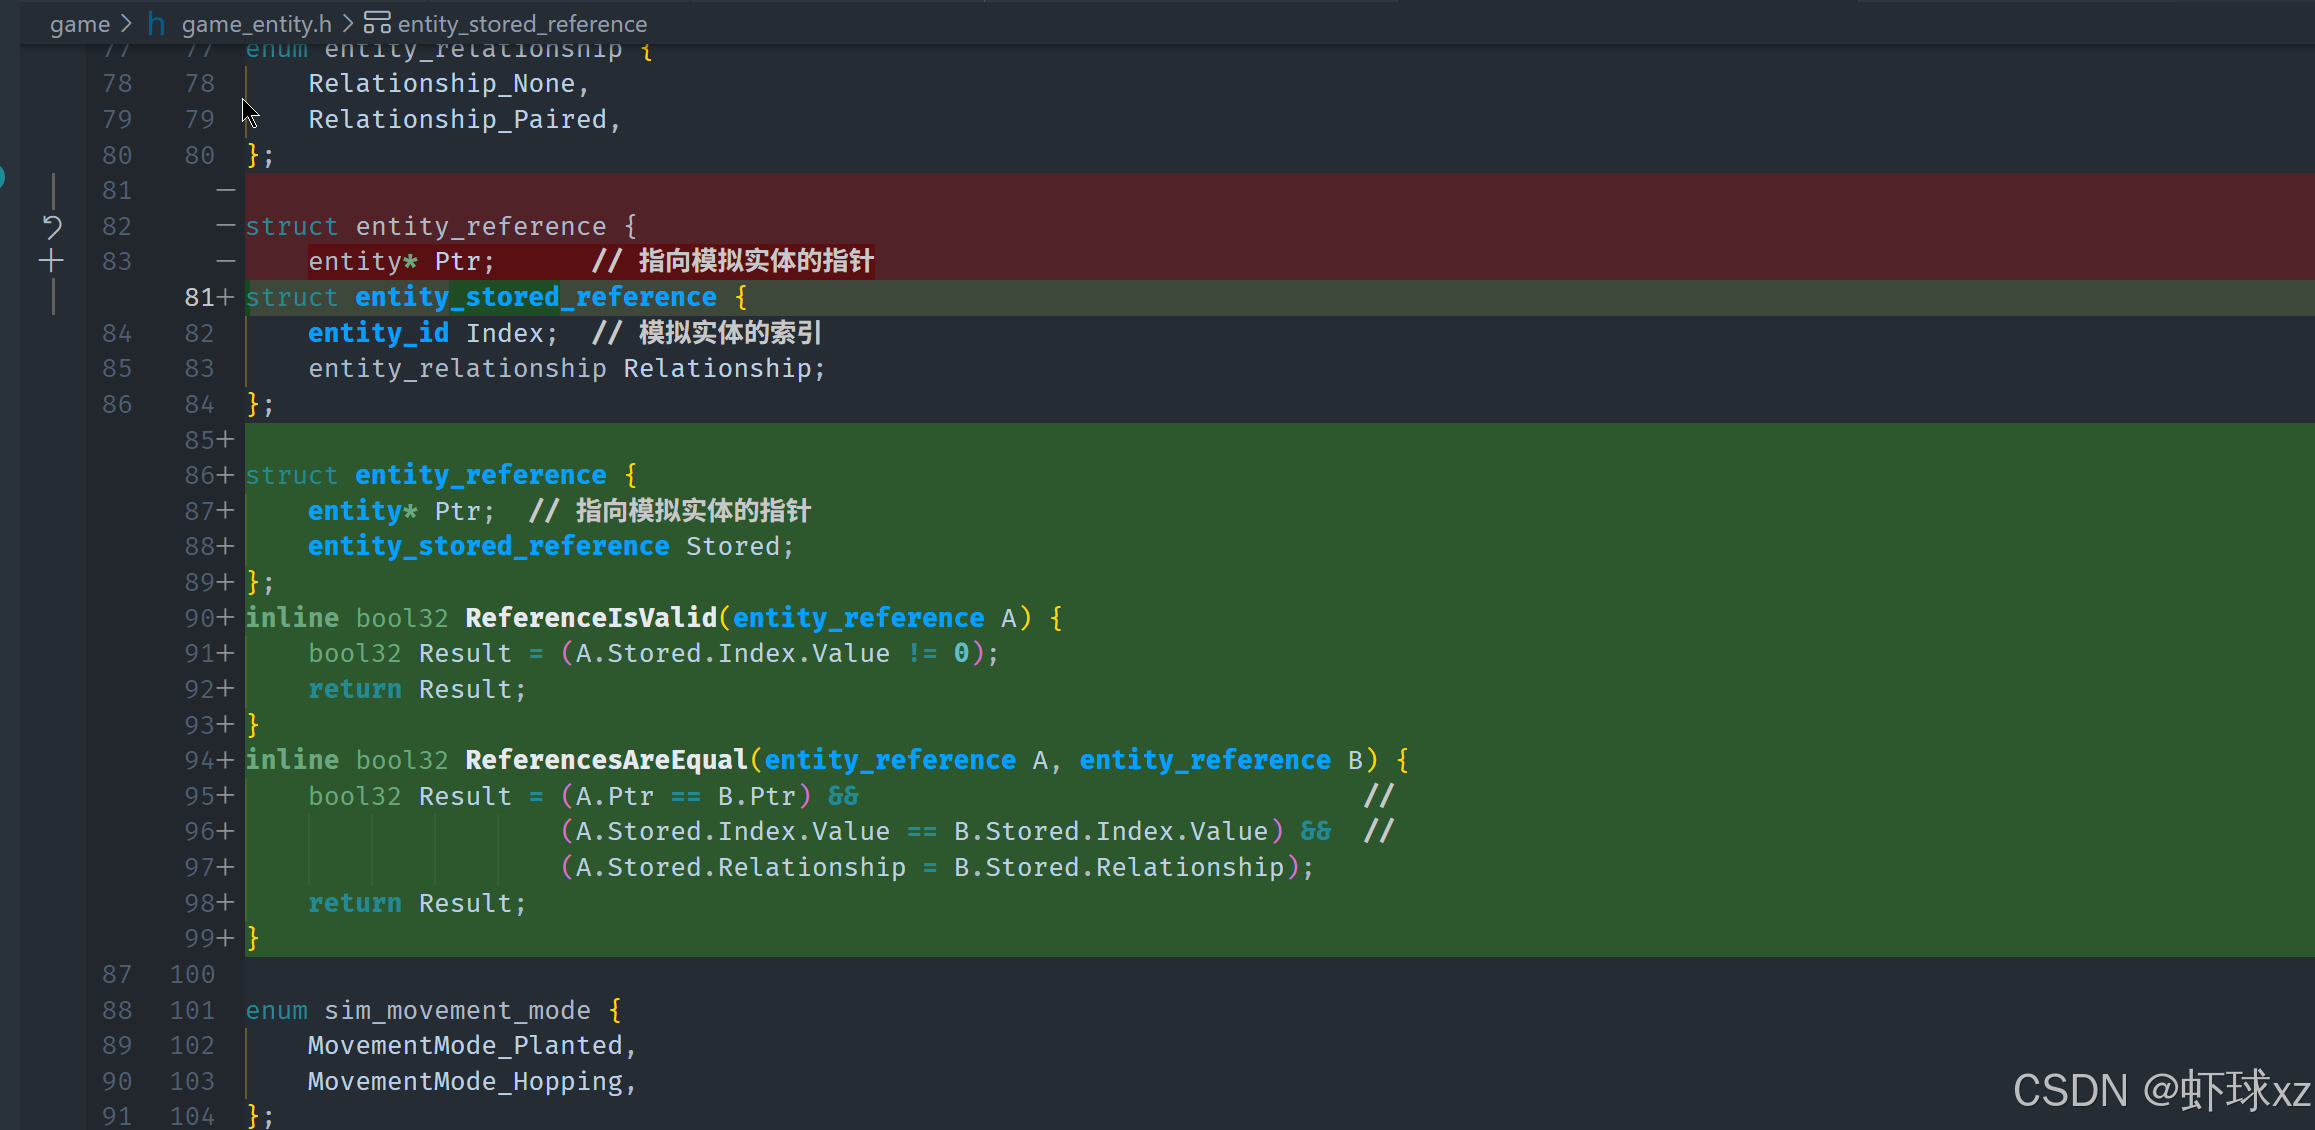Click the plus marker beside line 86
2315x1130 pixels.
226,475
